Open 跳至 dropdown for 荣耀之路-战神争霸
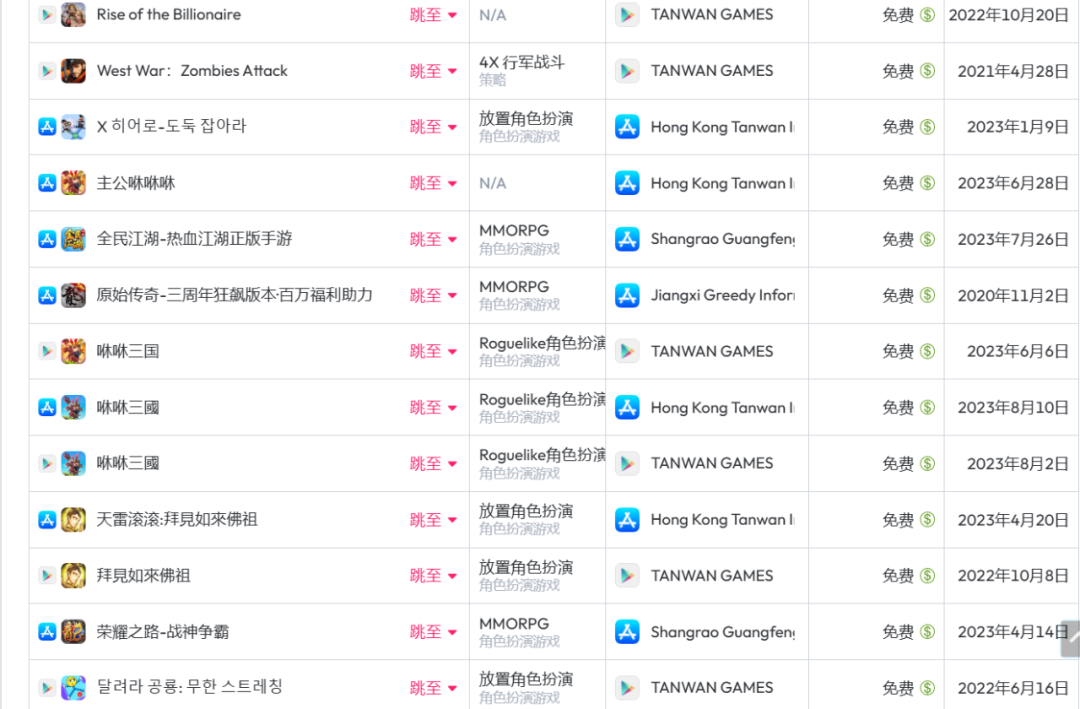This screenshot has width=1080, height=709. [x=433, y=632]
